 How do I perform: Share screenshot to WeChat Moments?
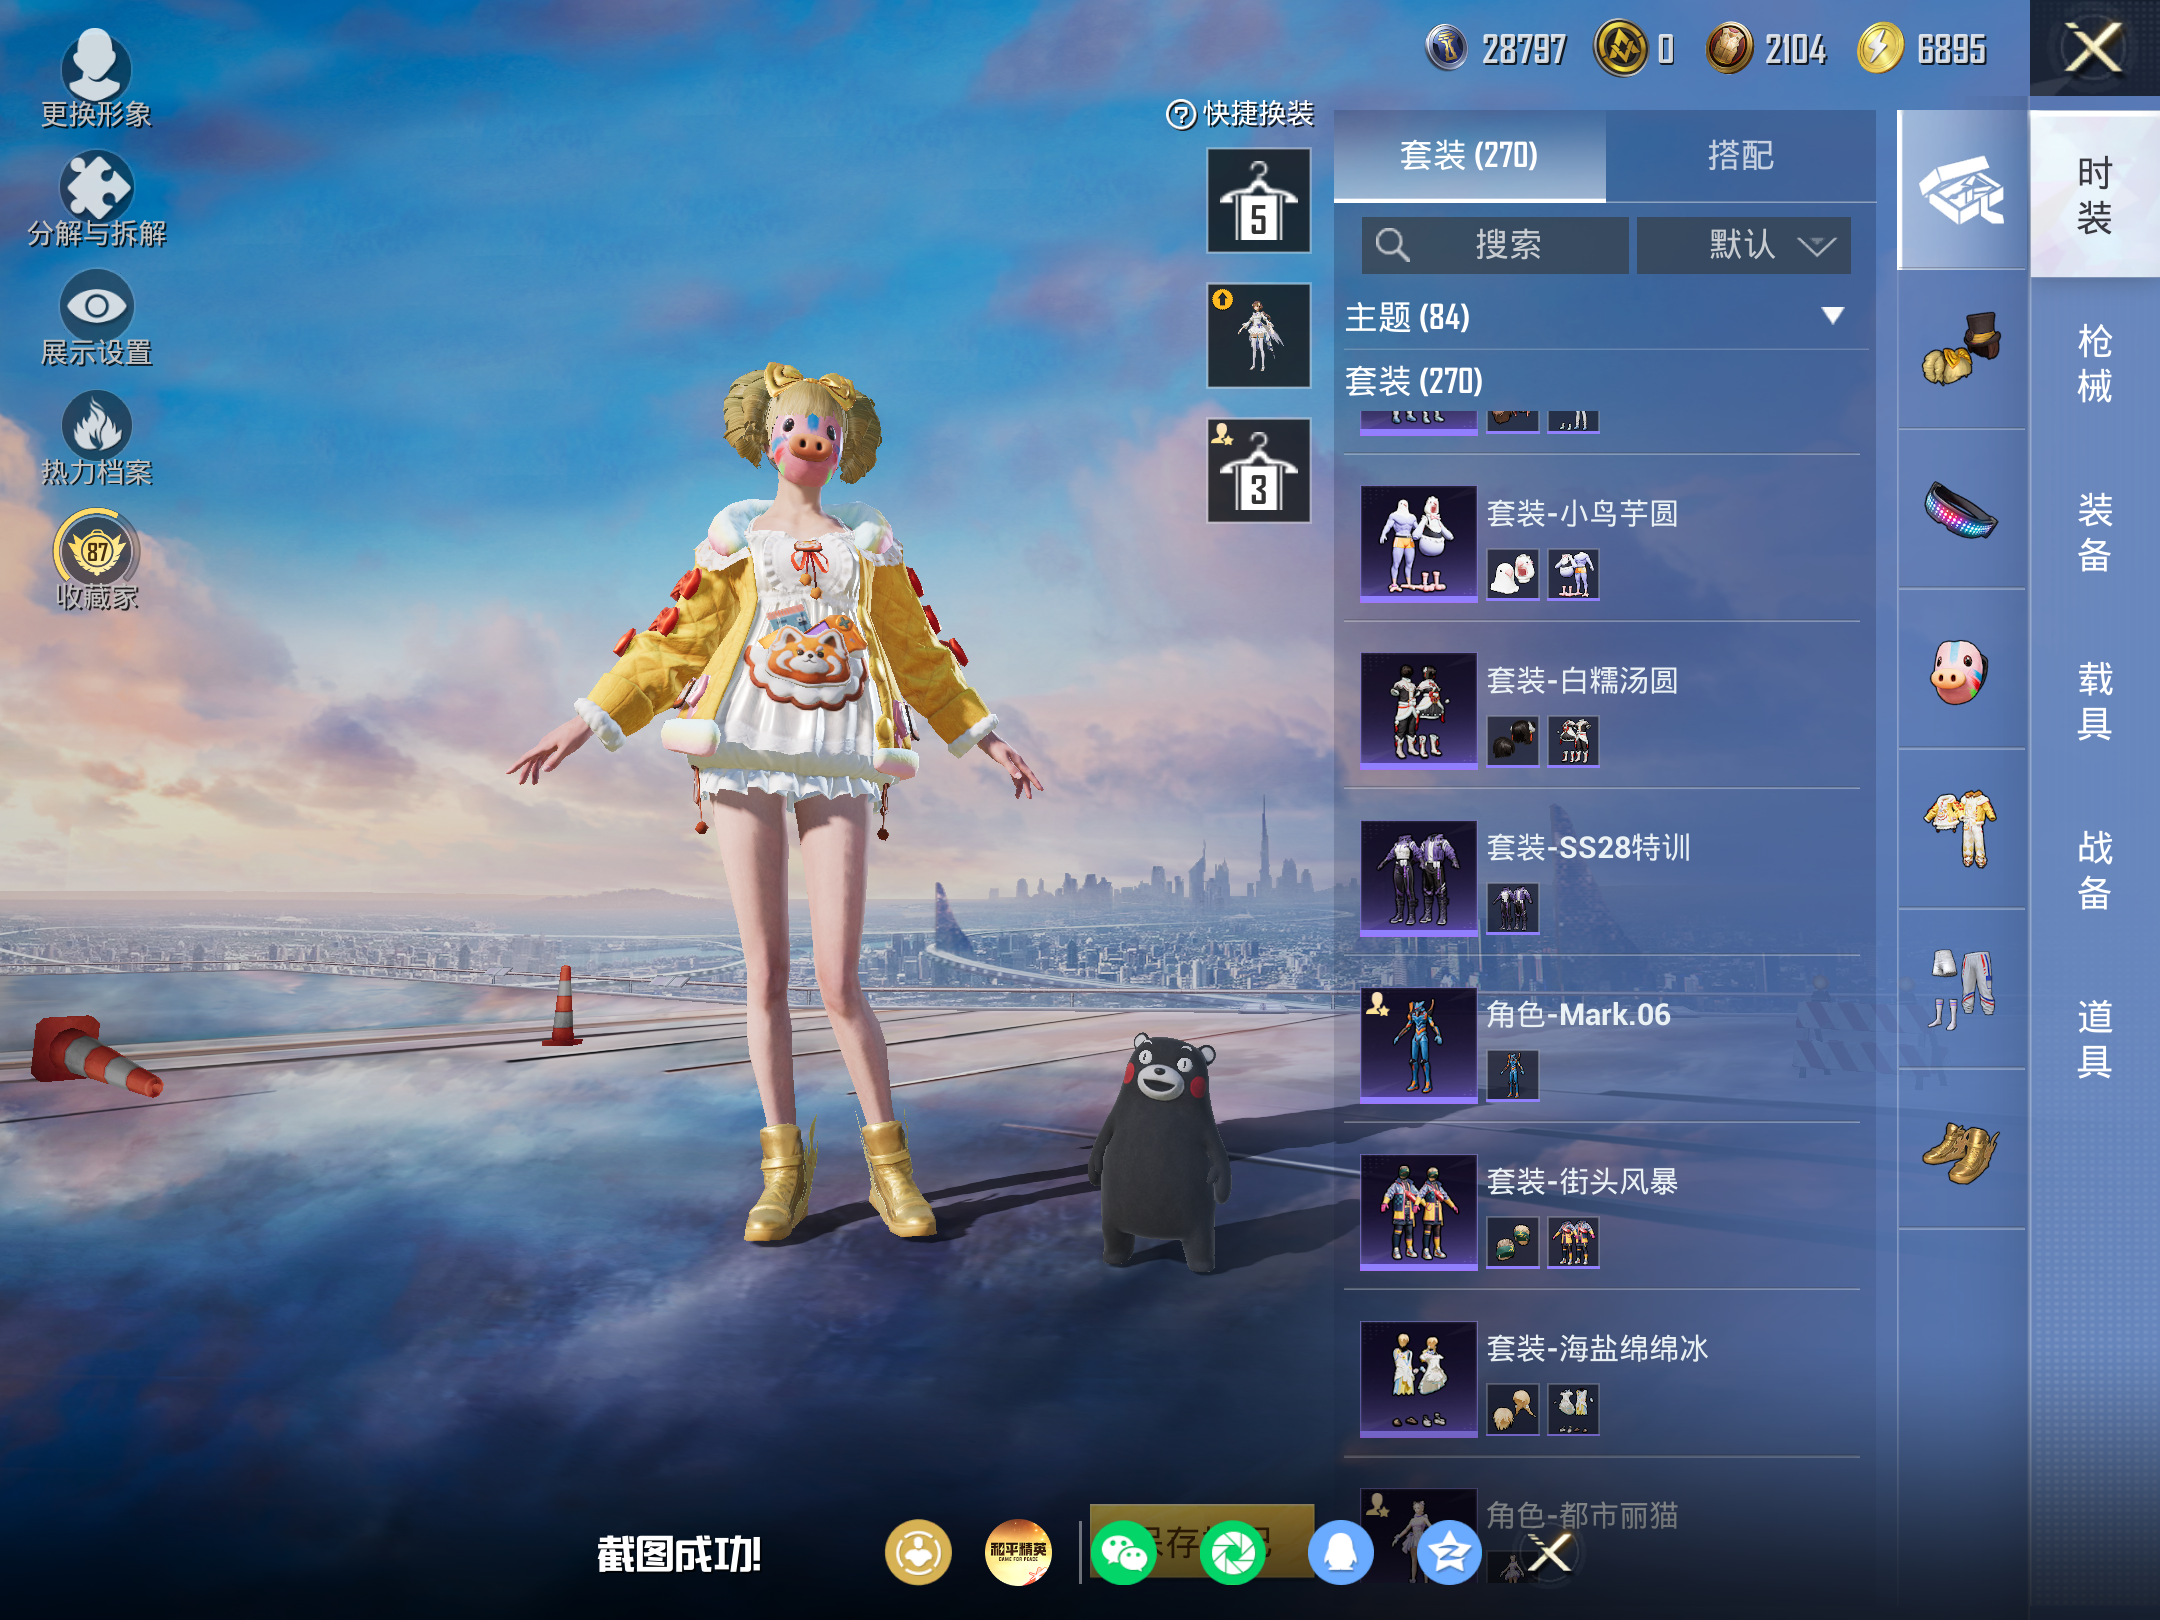[1232, 1552]
